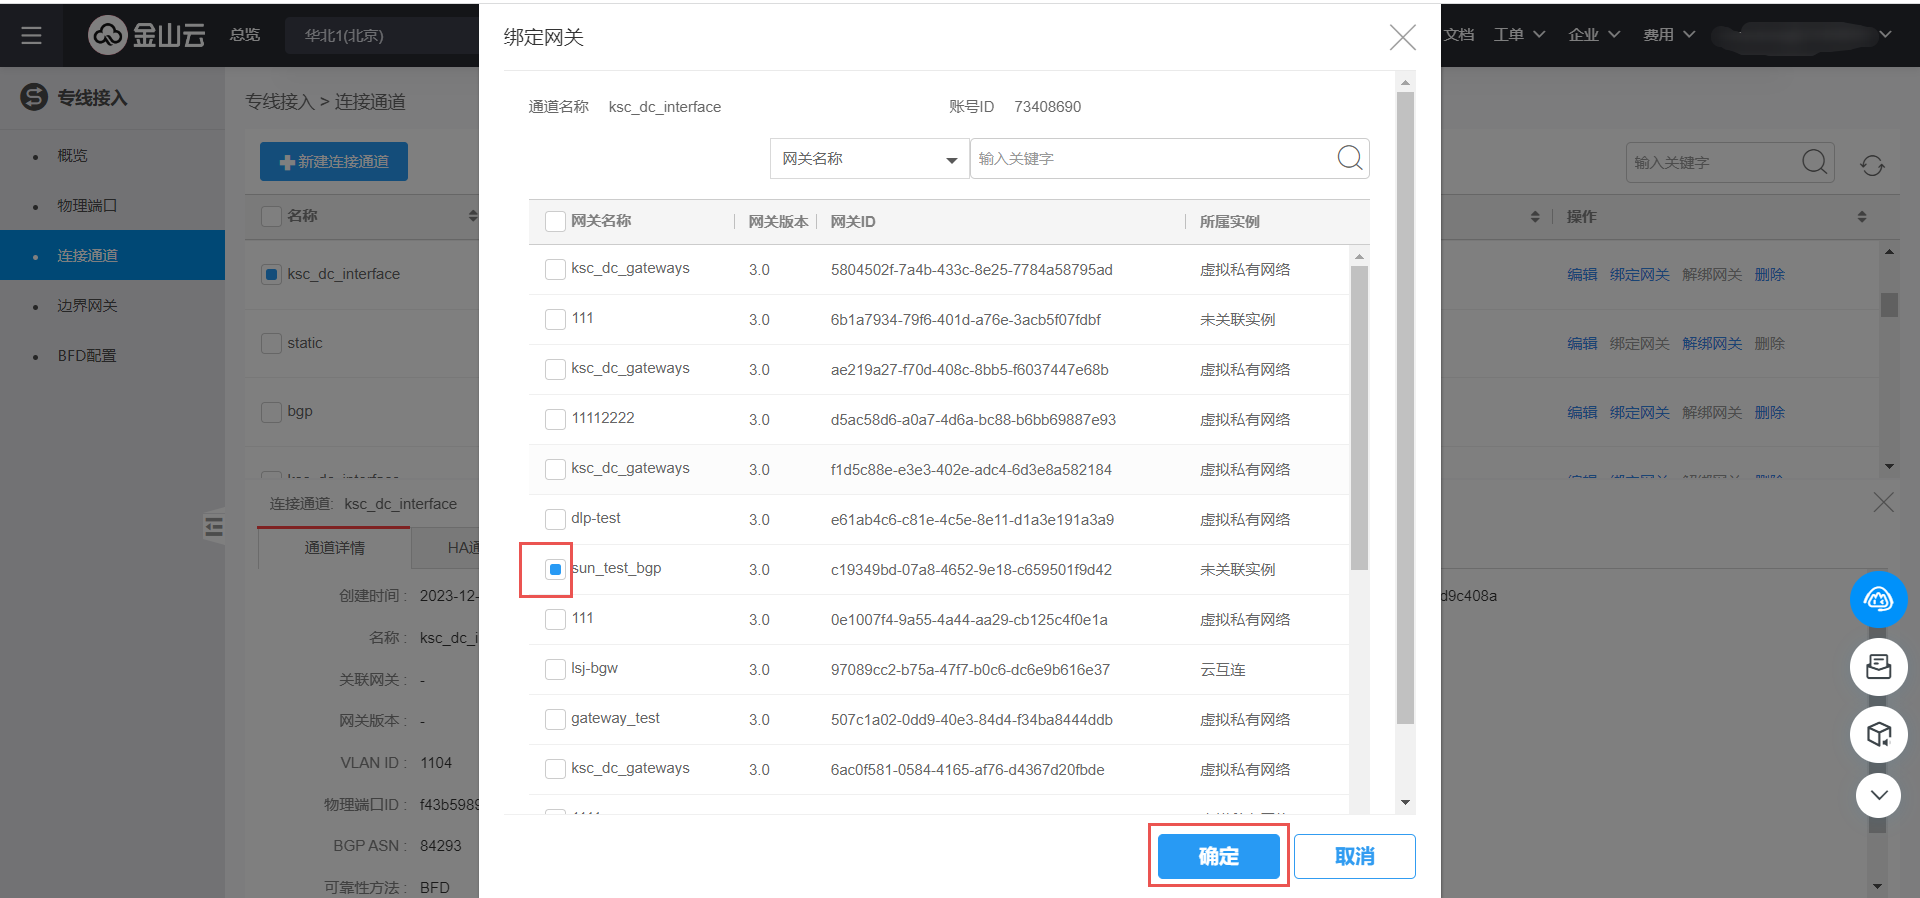
Task: Switch to the 通道详情 tab
Action: pos(334,548)
